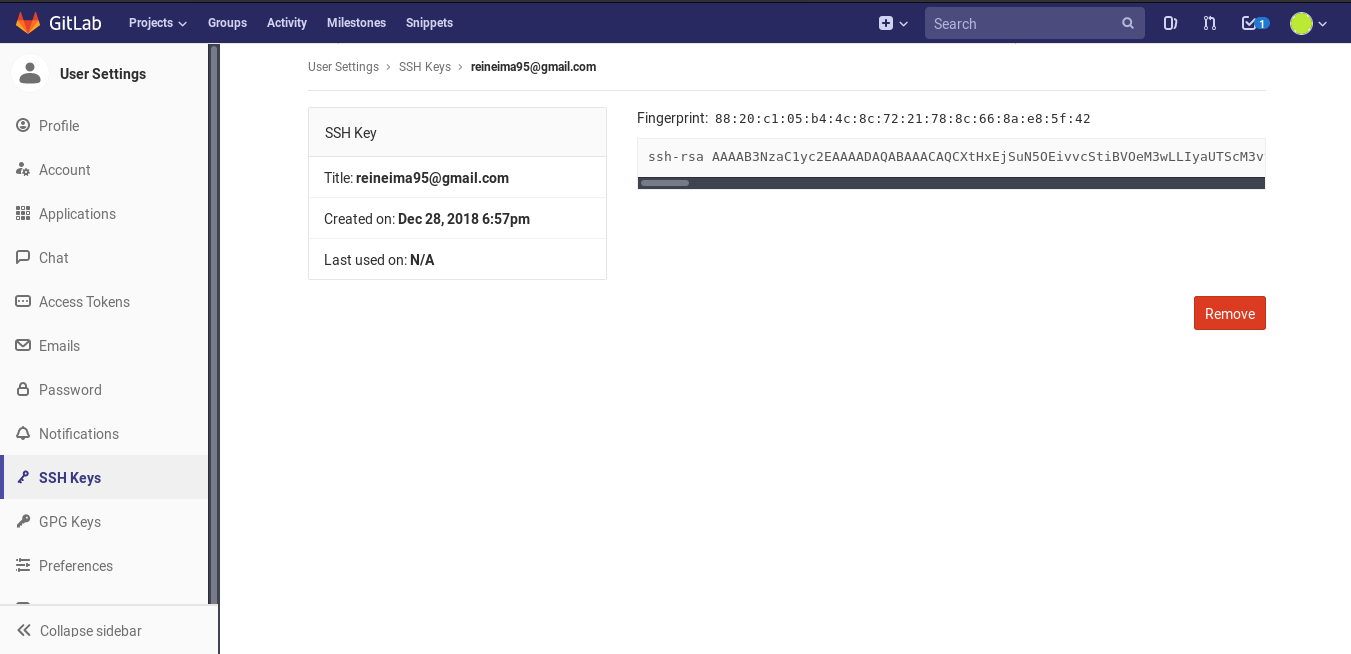1351x654 pixels.
Task: Open Password settings via lock icon
Action: 69,389
